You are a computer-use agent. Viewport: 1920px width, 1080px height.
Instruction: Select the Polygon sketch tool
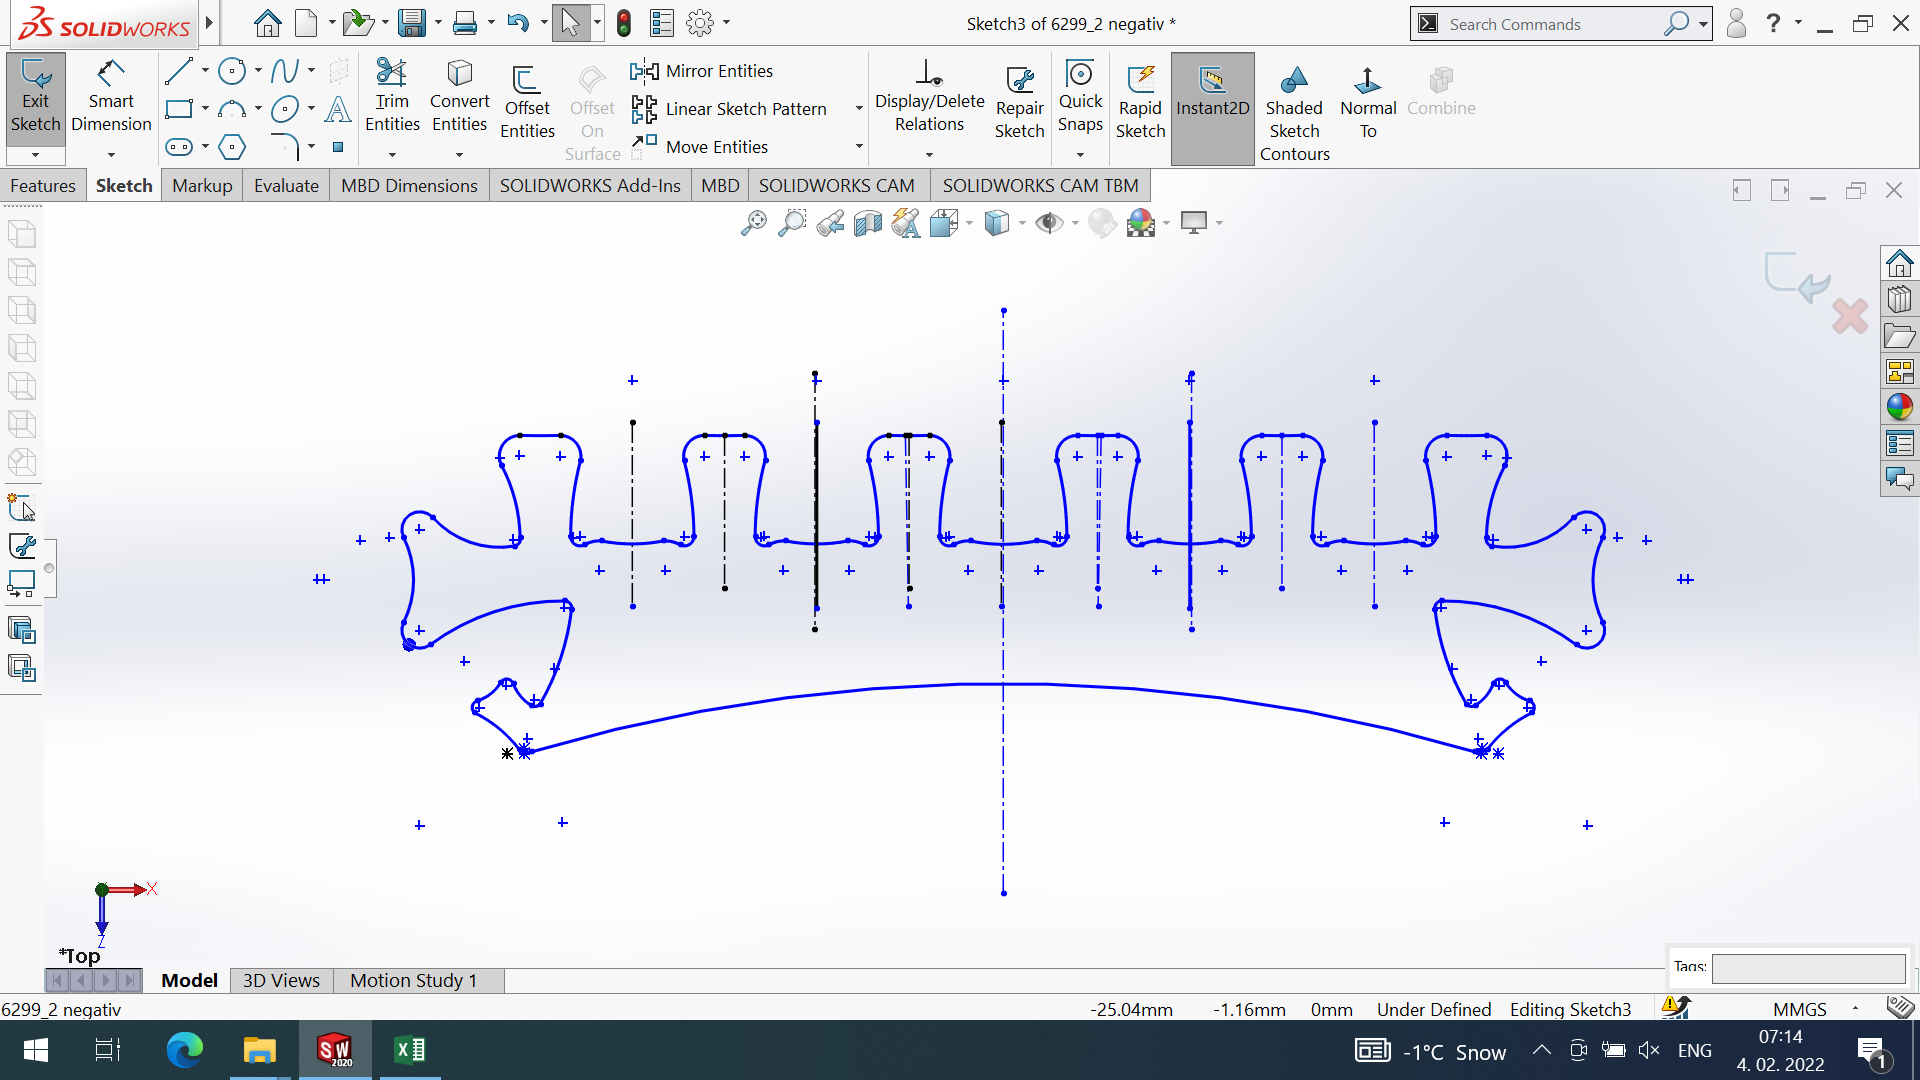point(232,147)
